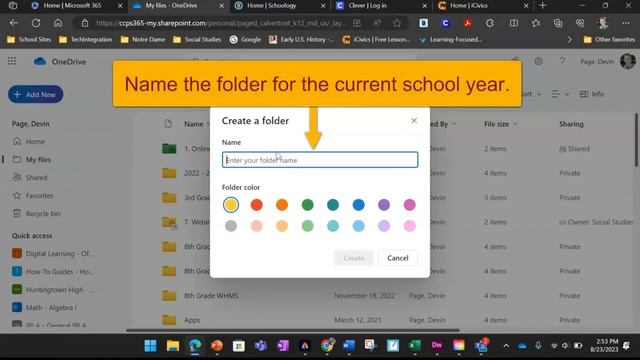This screenshot has width=640, height=360.
Task: Go to browser home icon
Action: point(58,23)
